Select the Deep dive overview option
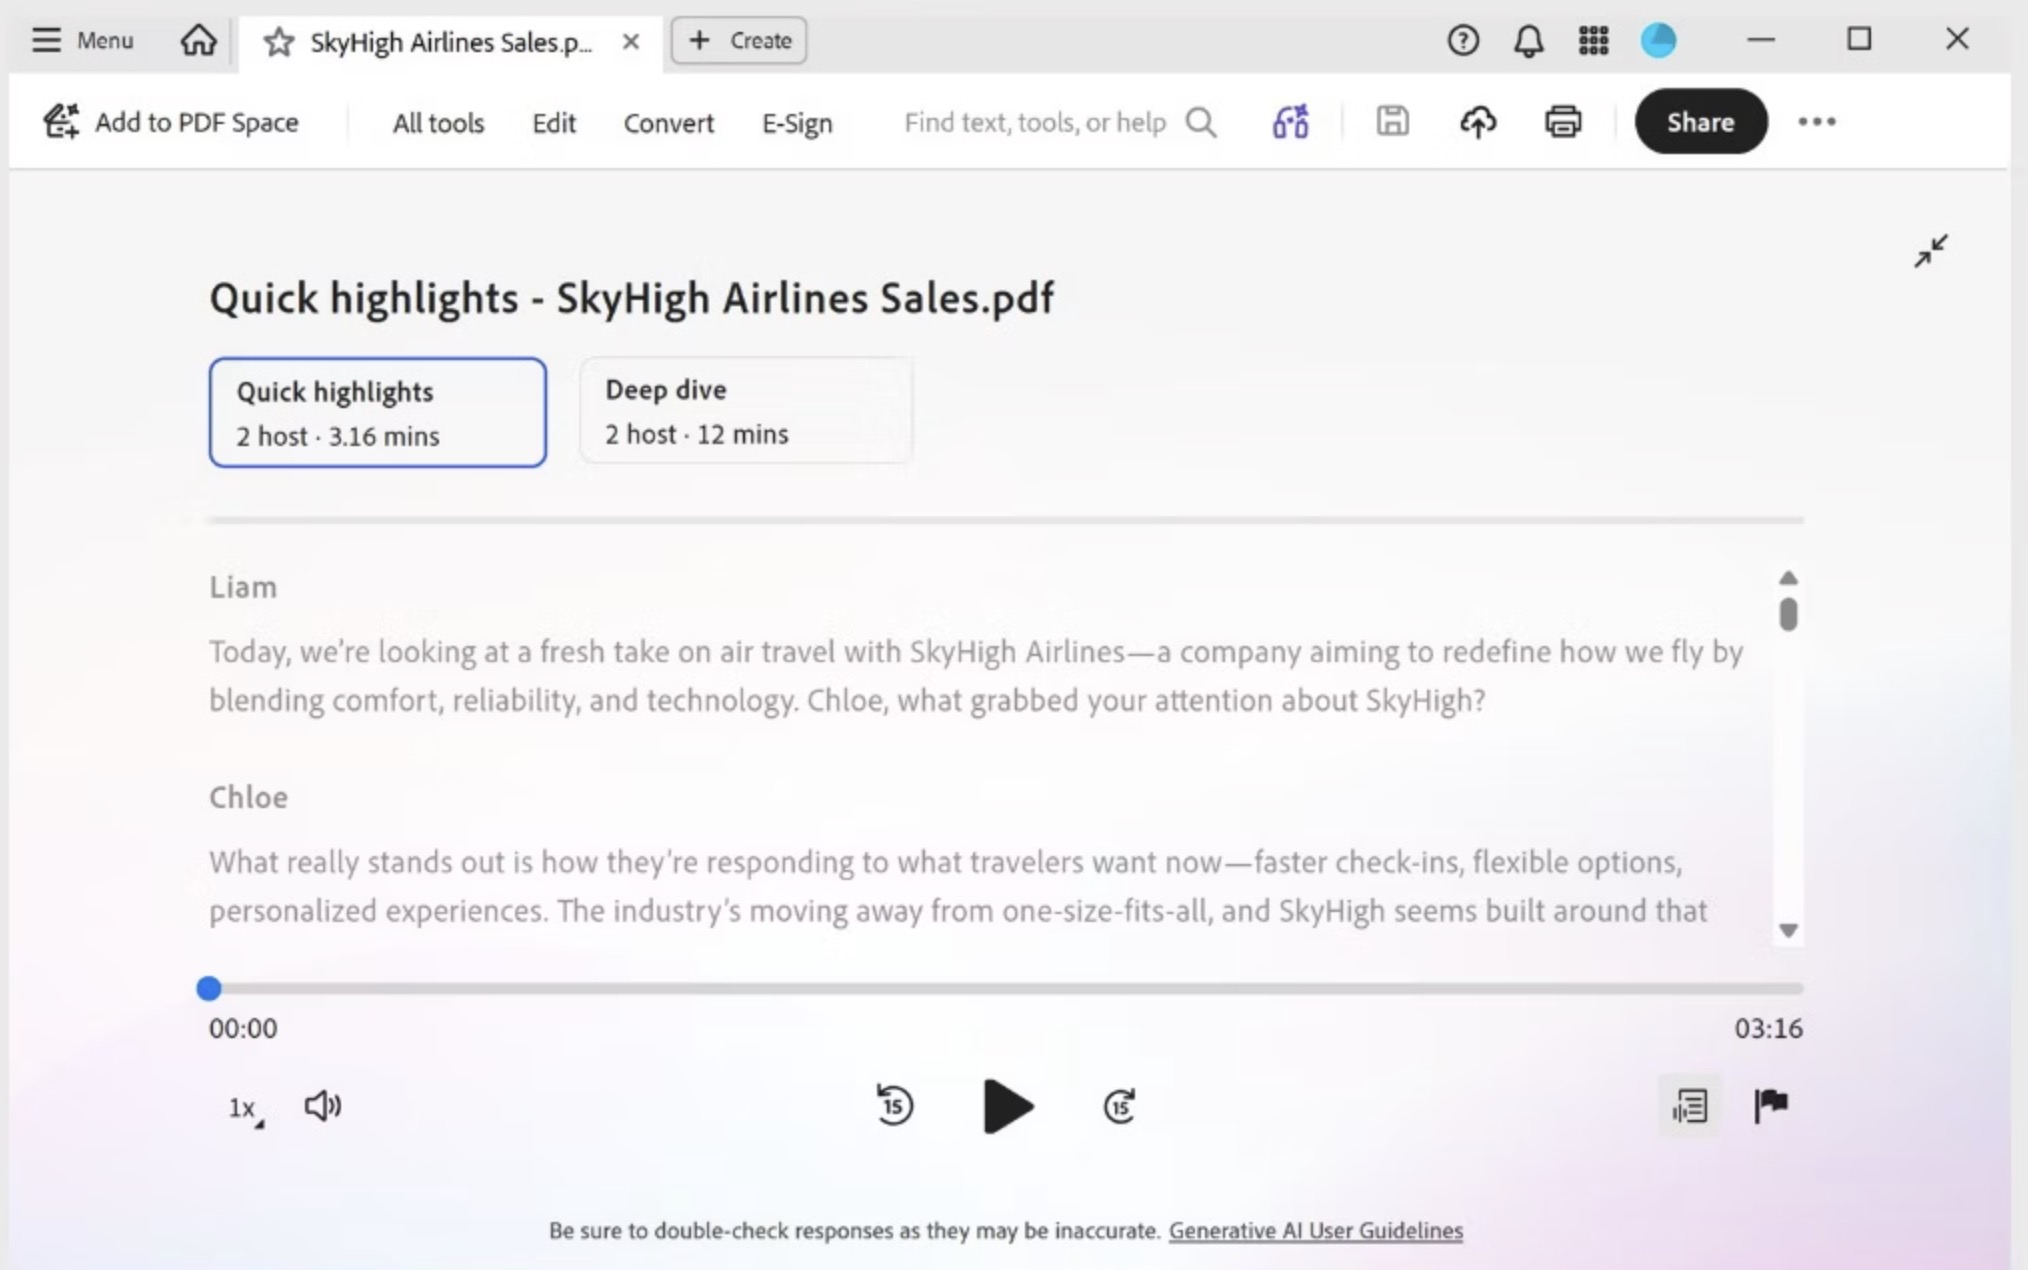2028x1270 pixels. coord(746,410)
